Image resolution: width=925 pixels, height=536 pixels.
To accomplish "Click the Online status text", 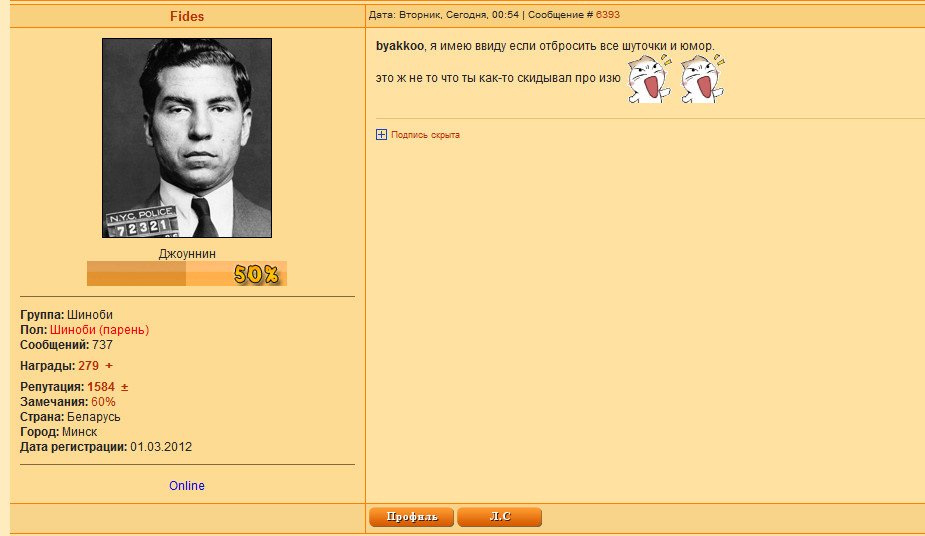I will coord(187,486).
